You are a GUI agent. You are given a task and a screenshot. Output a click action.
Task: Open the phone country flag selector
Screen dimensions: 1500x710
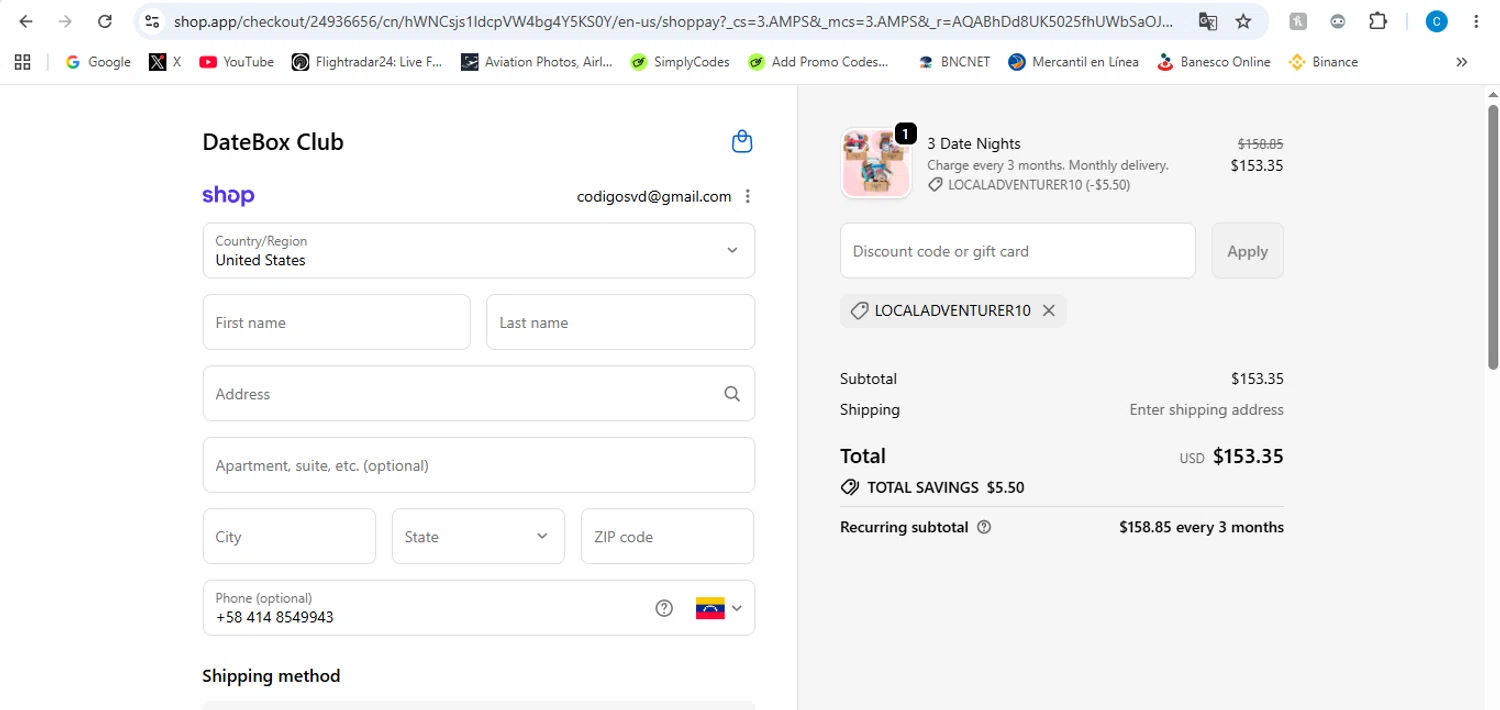(x=719, y=608)
